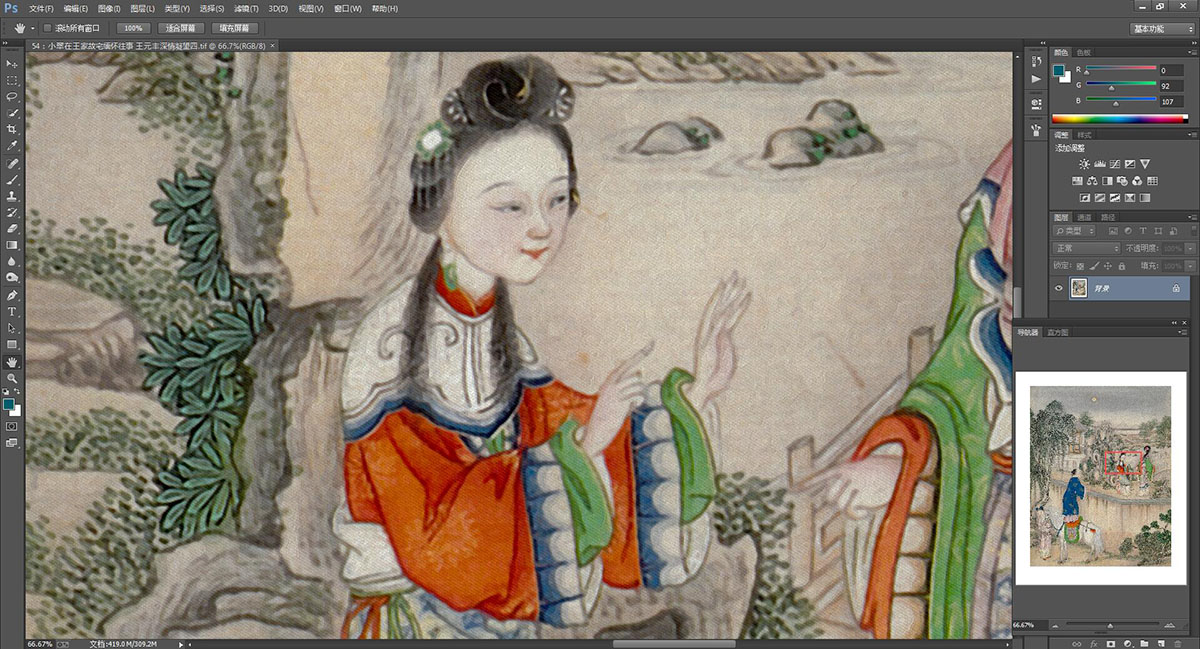The image size is (1200, 649).
Task: Select the Blur tool
Action: coord(12,262)
